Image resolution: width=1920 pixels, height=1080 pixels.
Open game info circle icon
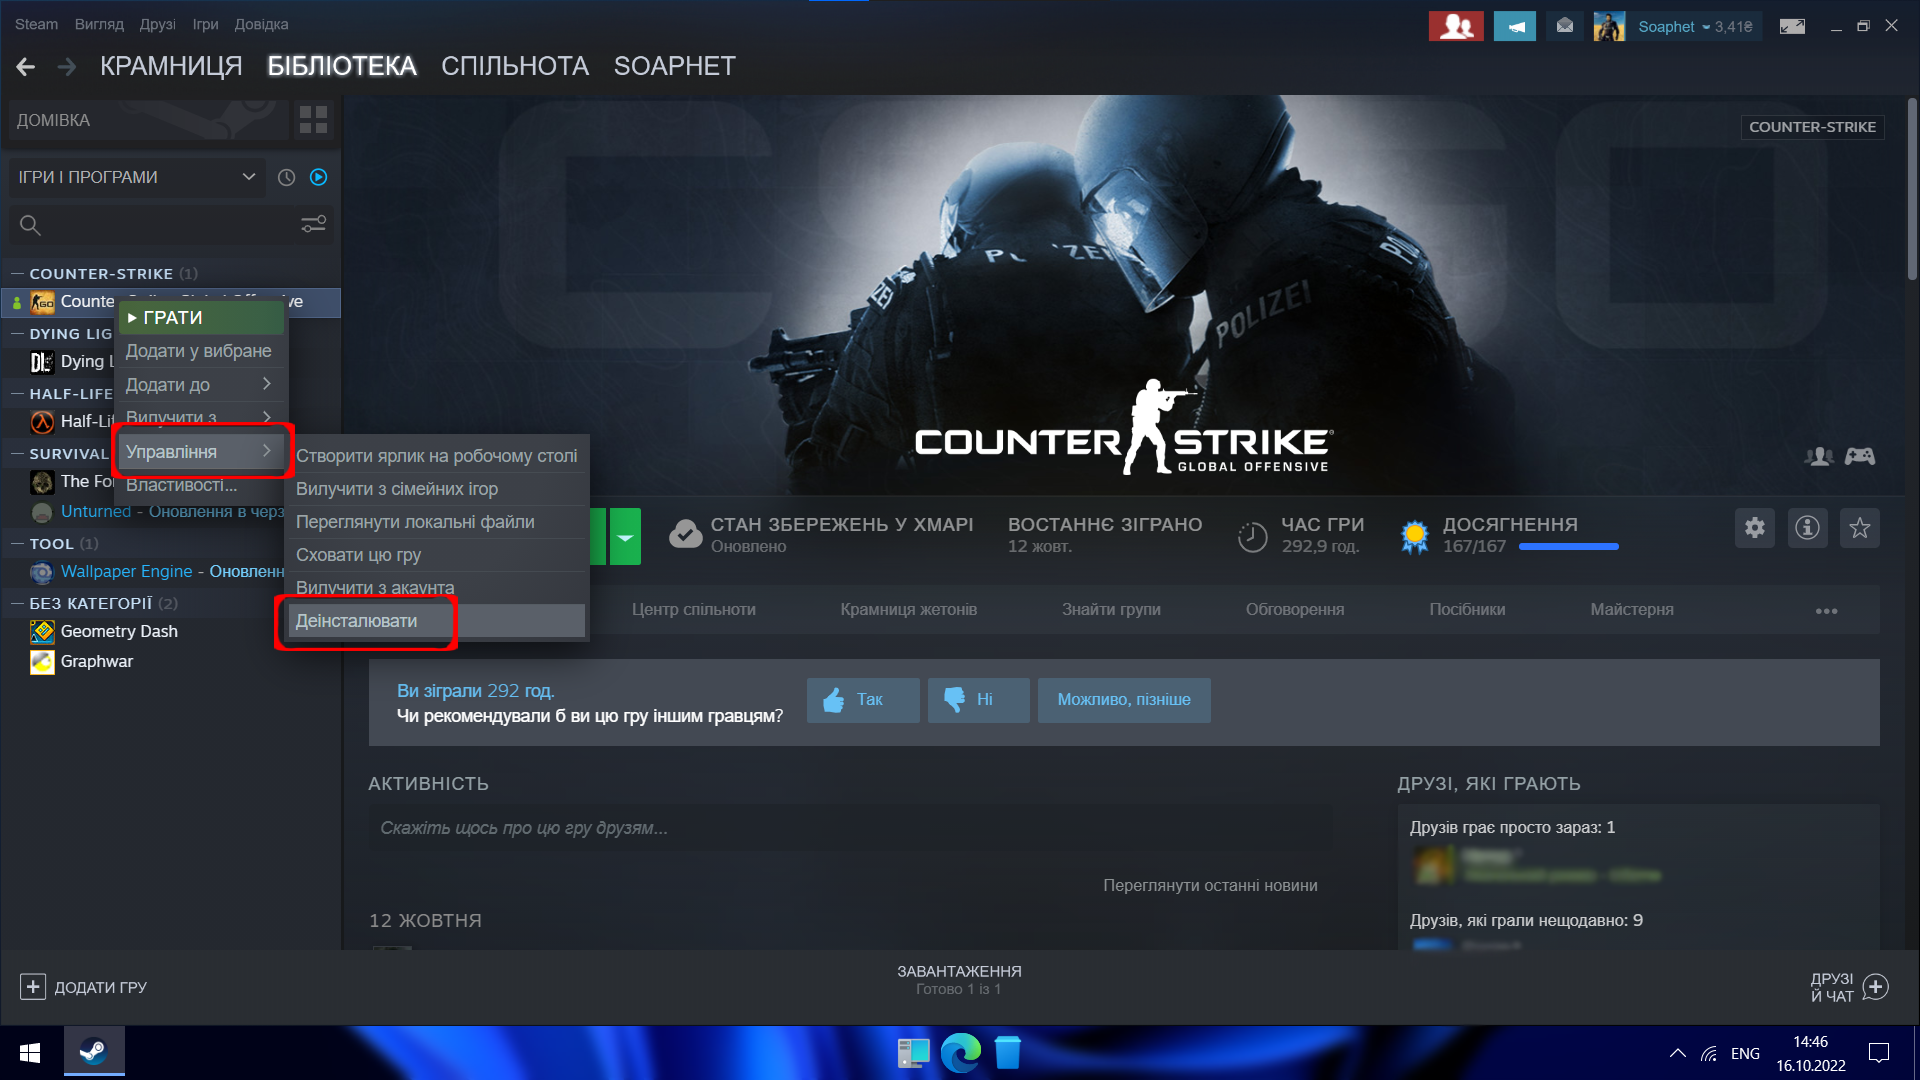1807,528
